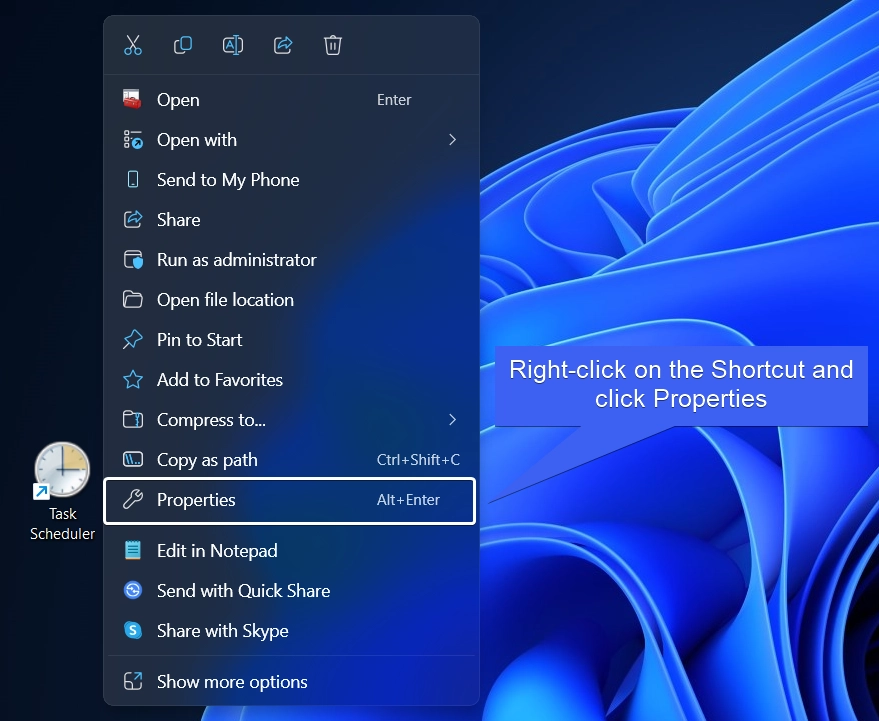Expand the Open with submenu arrow
Image resolution: width=879 pixels, height=721 pixels.
[x=452, y=140]
